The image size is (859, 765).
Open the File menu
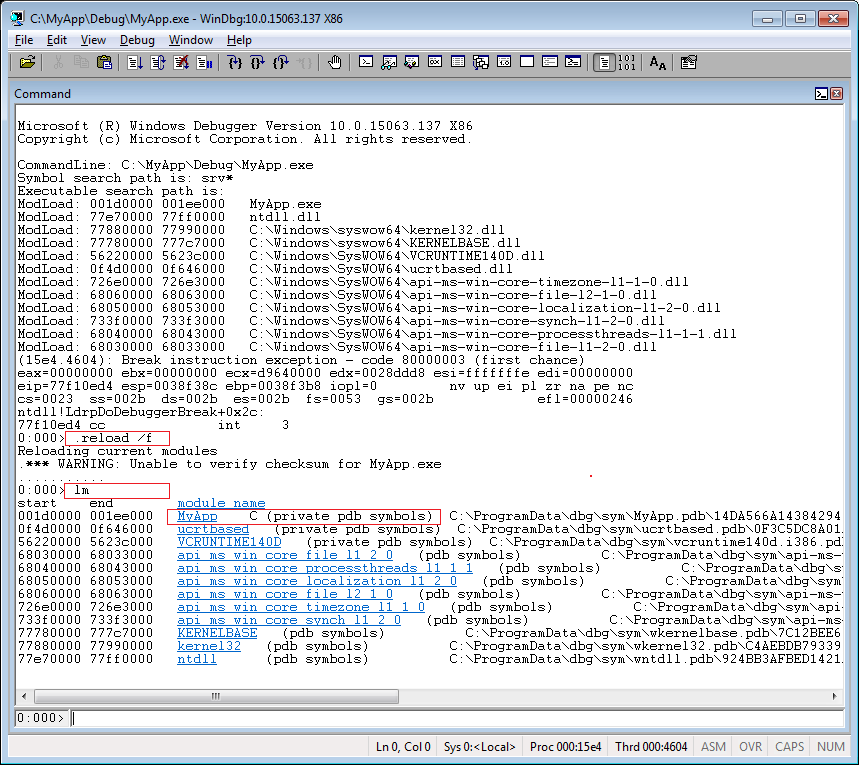(x=24, y=40)
